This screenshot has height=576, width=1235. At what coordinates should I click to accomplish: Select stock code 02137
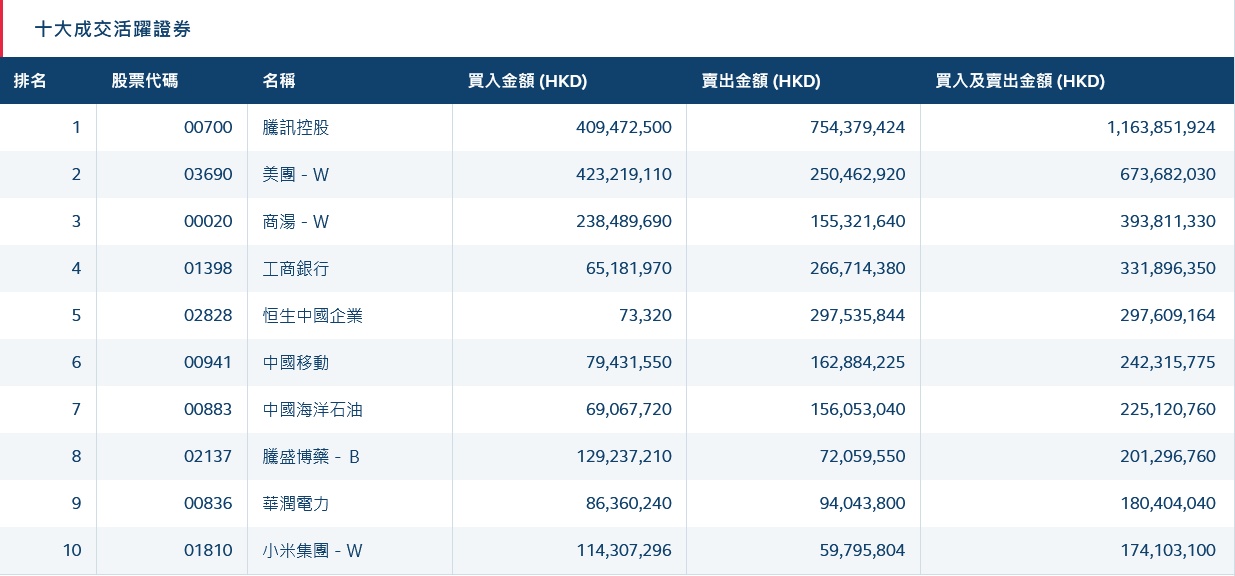[208, 456]
